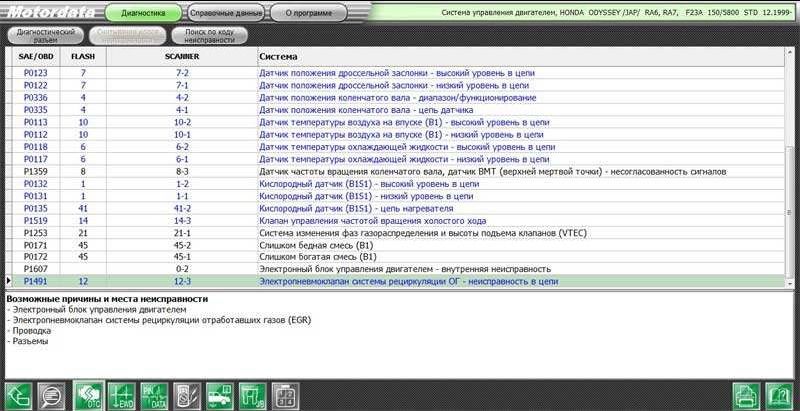Click 'Слишком бедная смесь (B1)' description
This screenshot has width=800, height=411.
click(x=316, y=245)
